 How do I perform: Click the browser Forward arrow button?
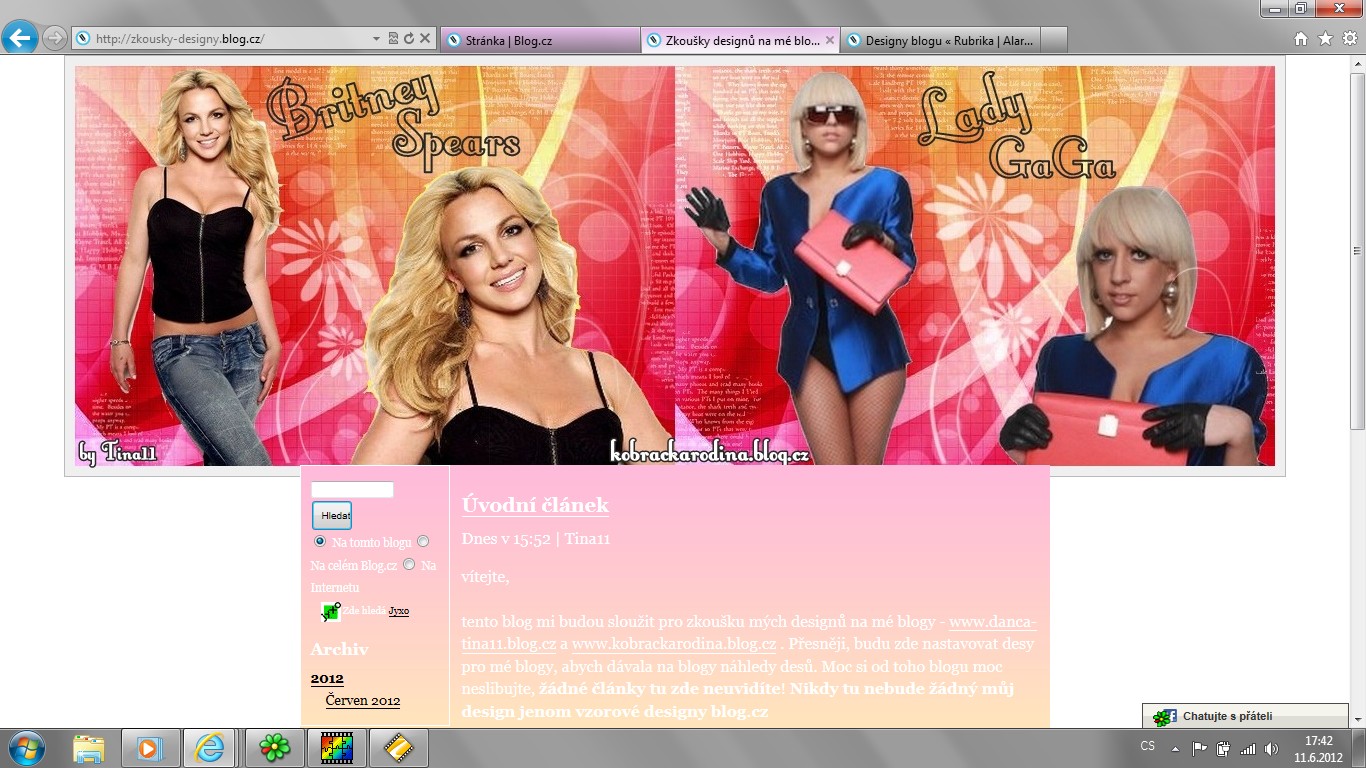coord(54,39)
